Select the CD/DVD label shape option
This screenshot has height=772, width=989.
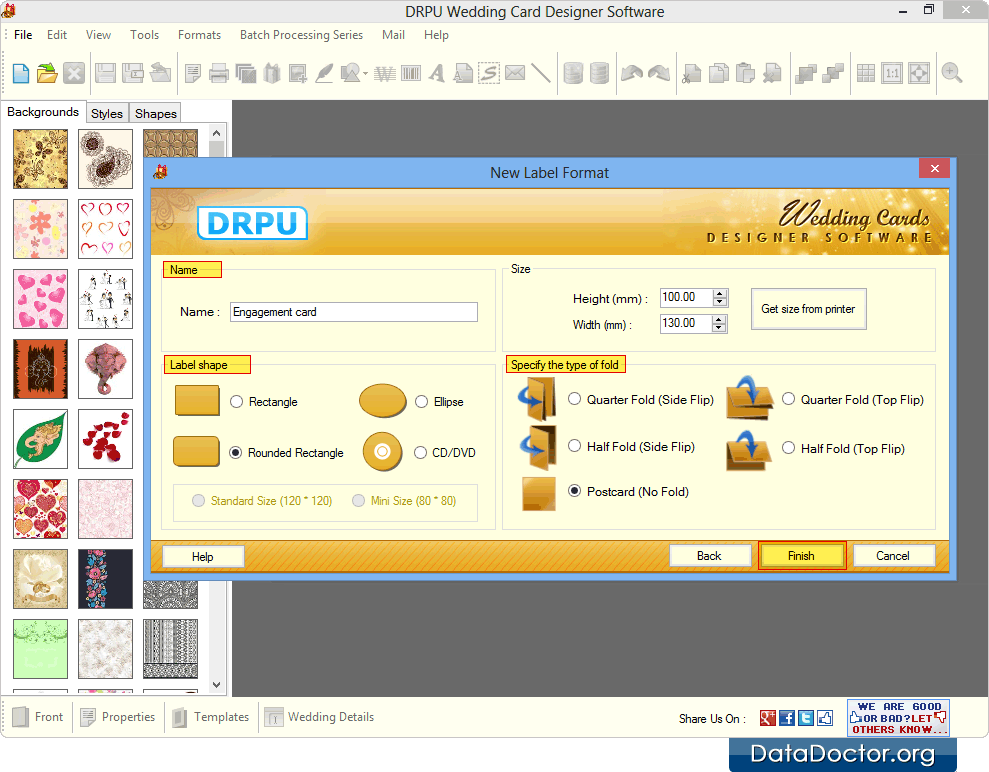tap(420, 452)
